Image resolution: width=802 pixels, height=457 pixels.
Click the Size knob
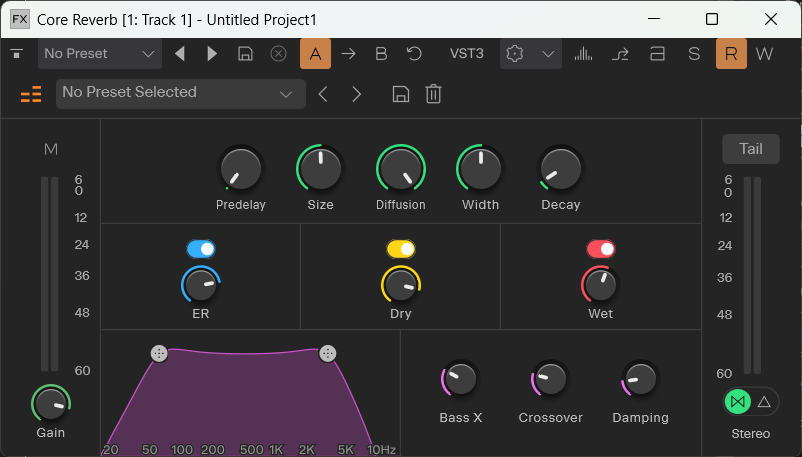[x=320, y=169]
